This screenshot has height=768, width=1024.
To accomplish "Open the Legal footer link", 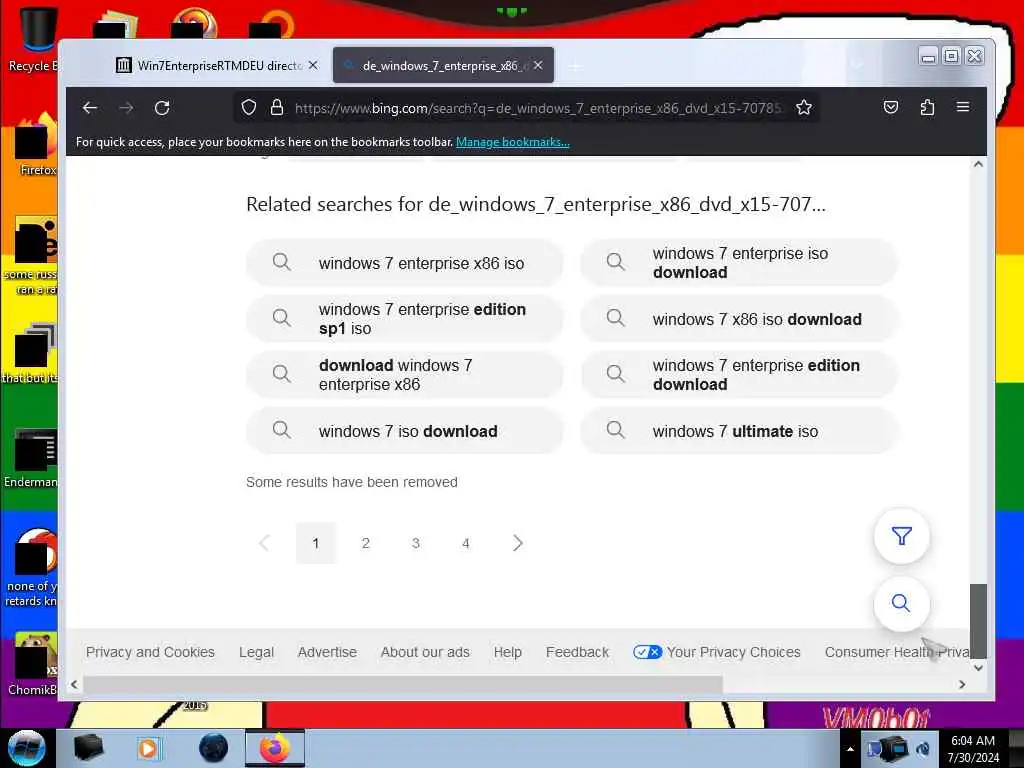I will (x=257, y=652).
